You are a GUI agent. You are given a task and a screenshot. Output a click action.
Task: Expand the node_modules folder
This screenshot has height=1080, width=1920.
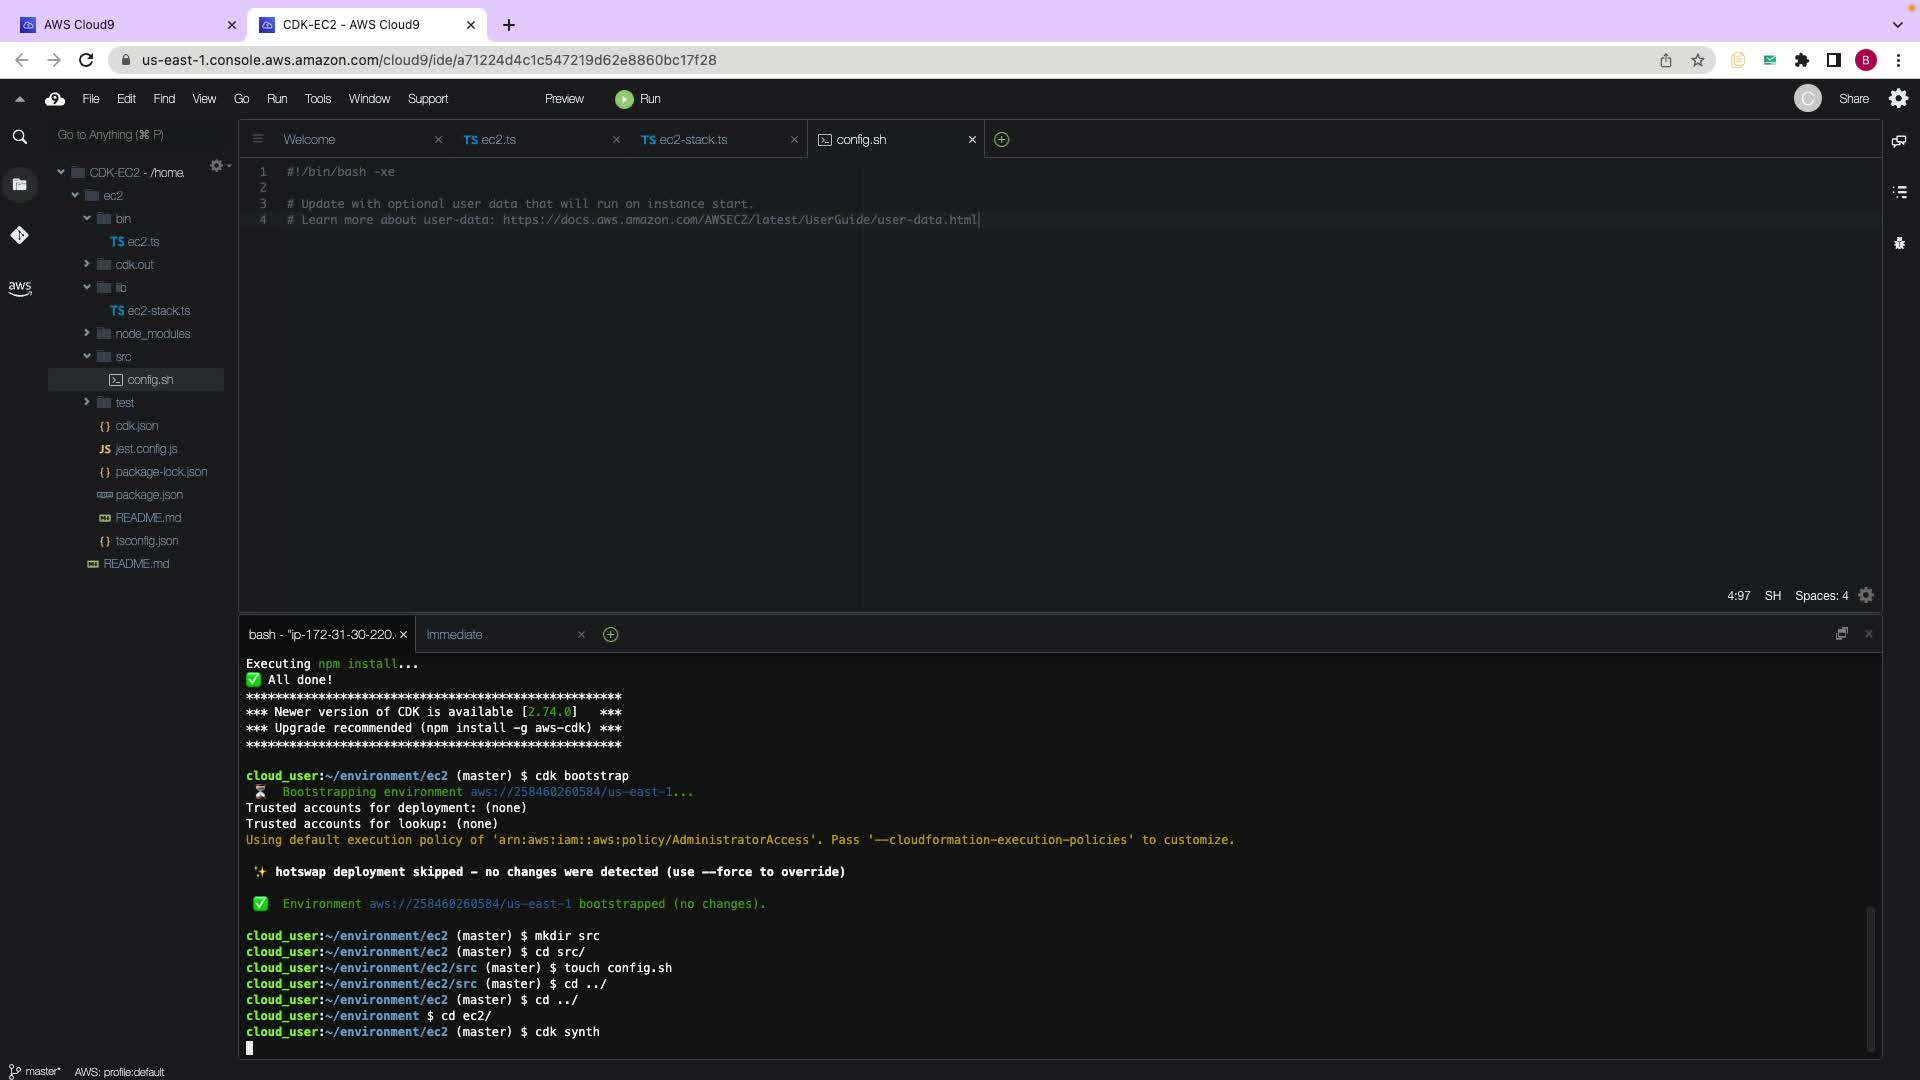[87, 334]
